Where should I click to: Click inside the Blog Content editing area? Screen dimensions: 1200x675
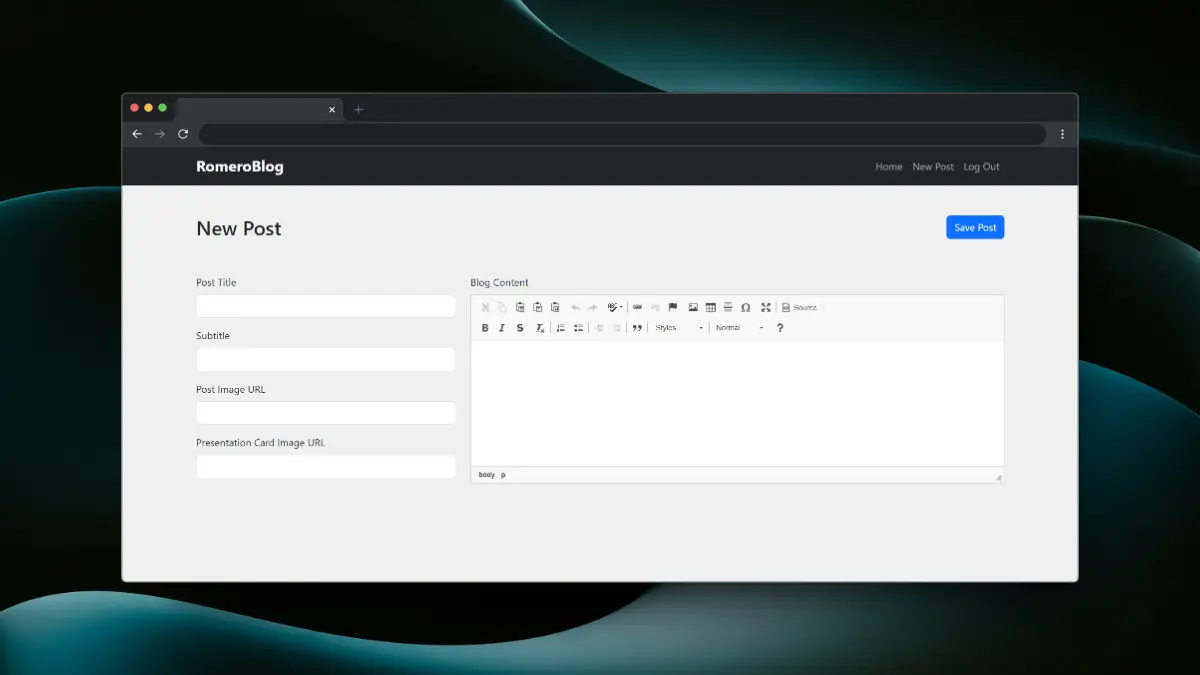click(x=737, y=403)
